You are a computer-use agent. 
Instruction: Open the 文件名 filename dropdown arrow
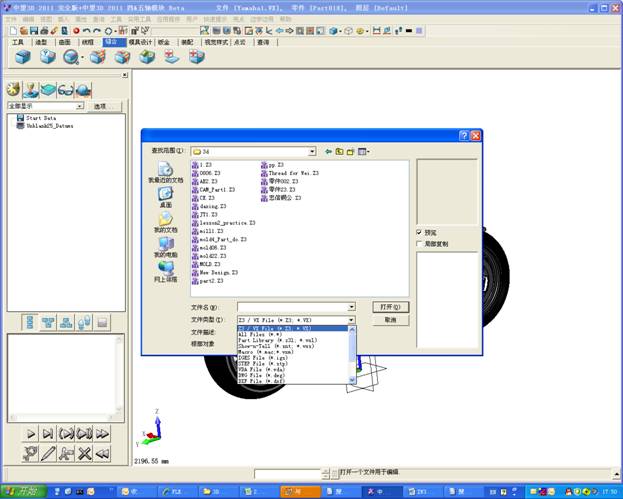pos(351,307)
